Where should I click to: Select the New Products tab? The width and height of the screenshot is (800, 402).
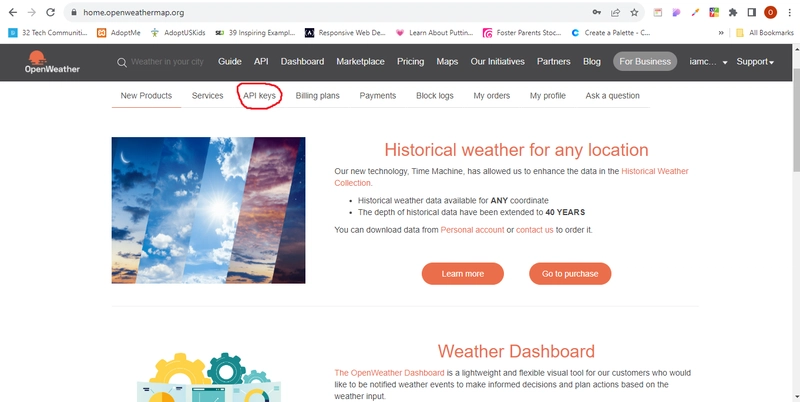point(146,95)
